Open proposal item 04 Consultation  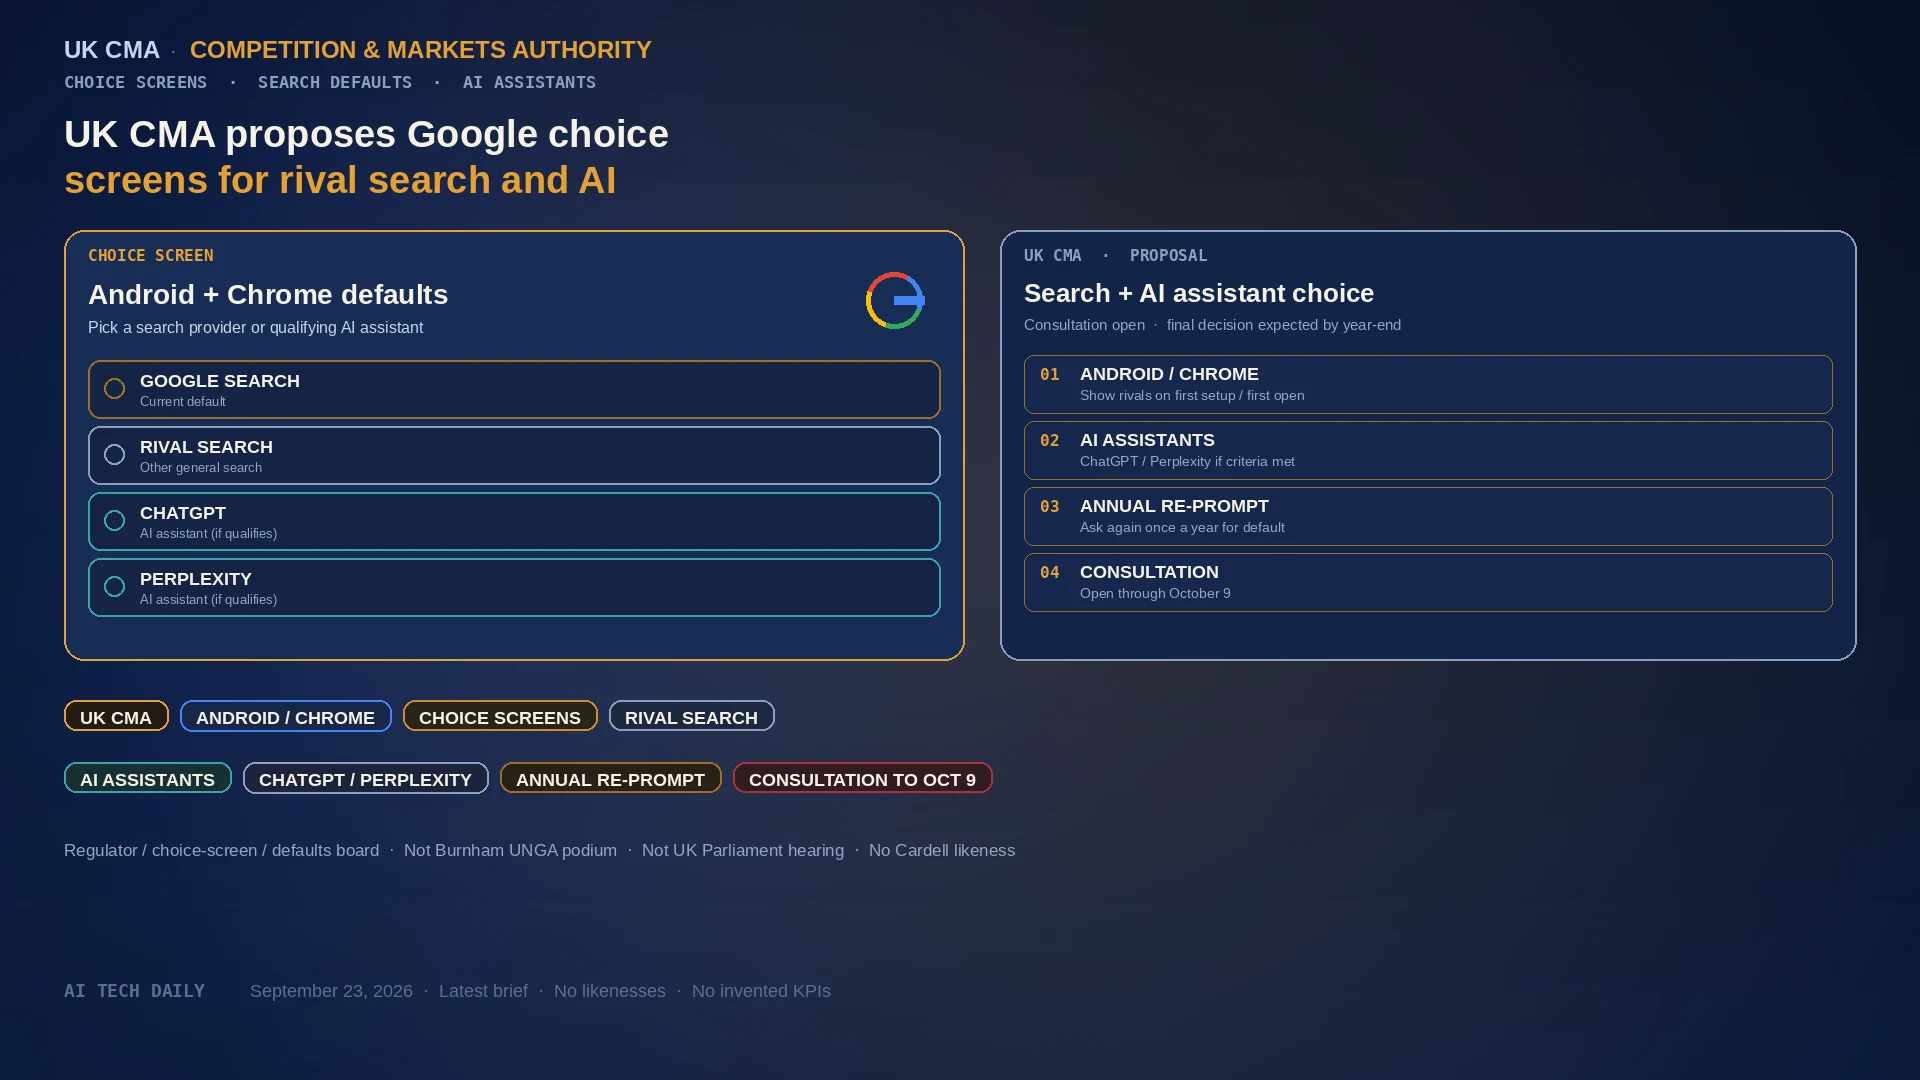[1428, 582]
